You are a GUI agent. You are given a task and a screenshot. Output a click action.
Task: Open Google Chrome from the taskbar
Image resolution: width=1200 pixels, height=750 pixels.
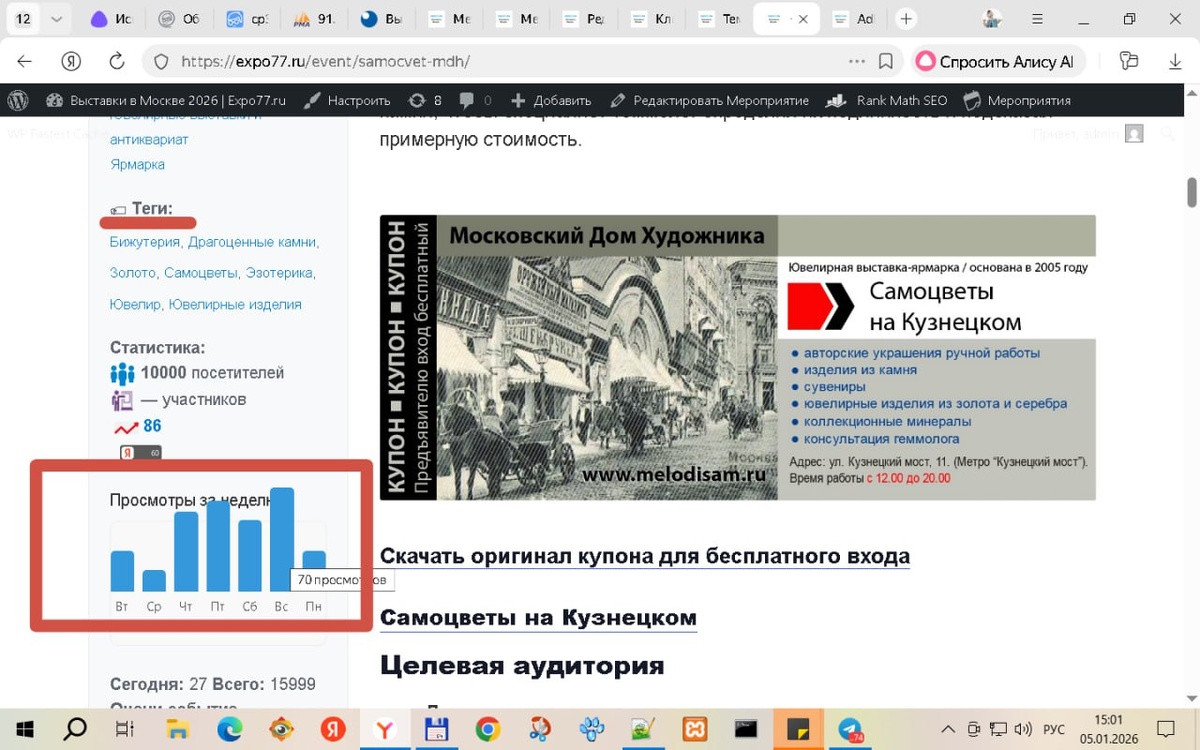coord(487,729)
